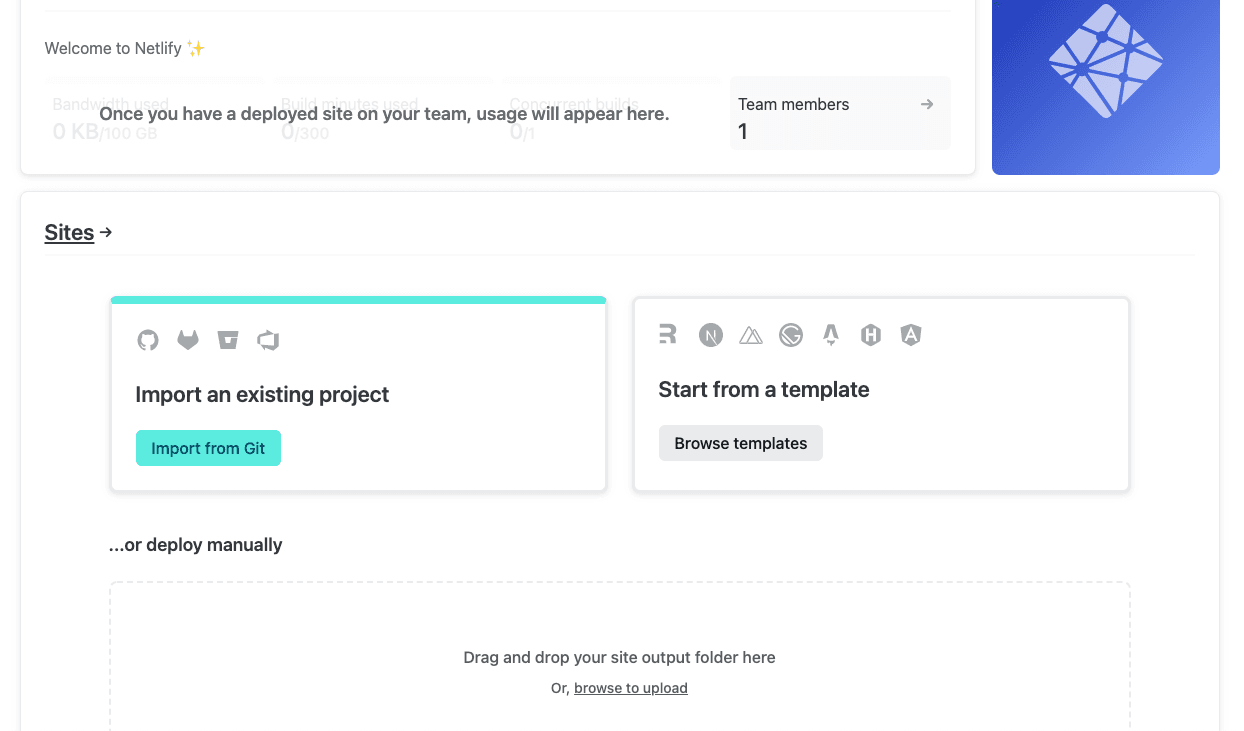Screen dimensions: 1244x731
Task: Click the GitHub icon
Action: click(x=148, y=340)
